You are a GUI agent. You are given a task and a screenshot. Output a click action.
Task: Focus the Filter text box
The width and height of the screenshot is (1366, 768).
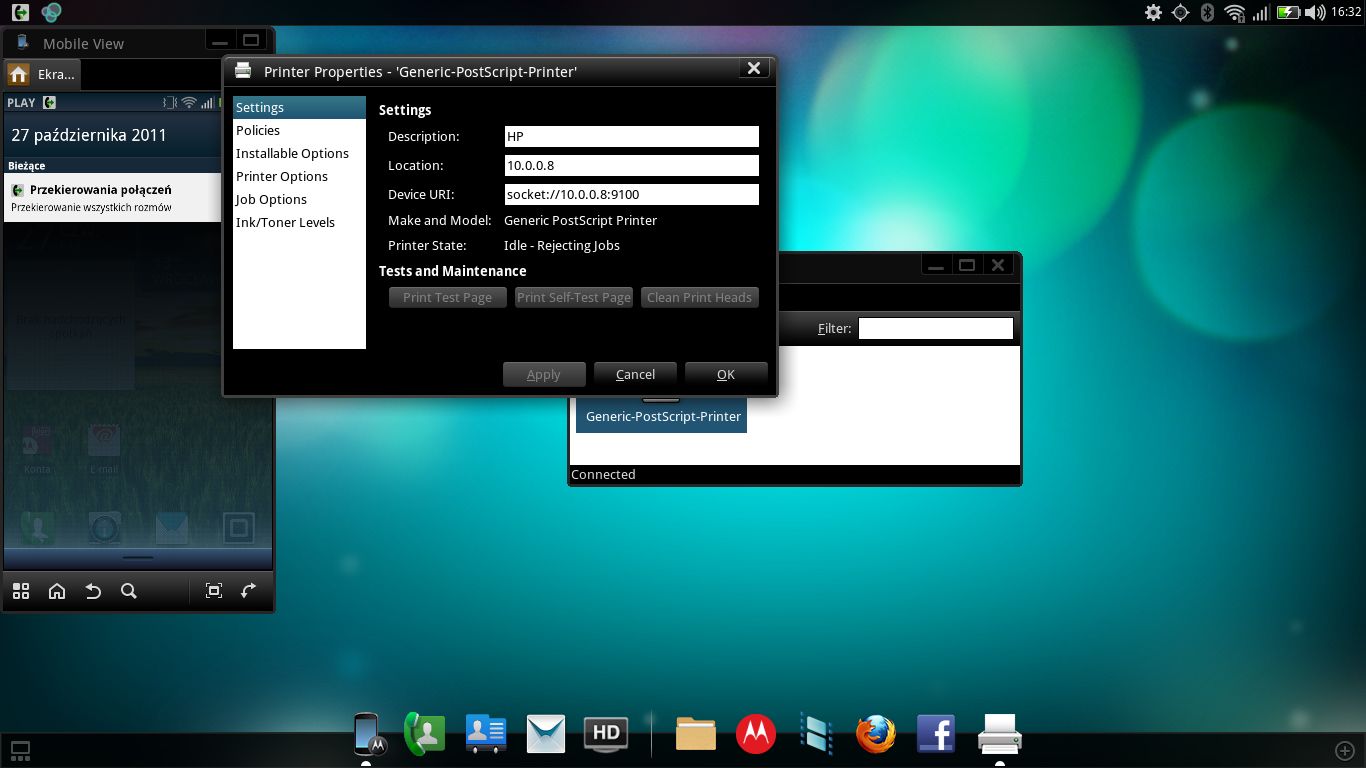pyautogui.click(x=935, y=328)
